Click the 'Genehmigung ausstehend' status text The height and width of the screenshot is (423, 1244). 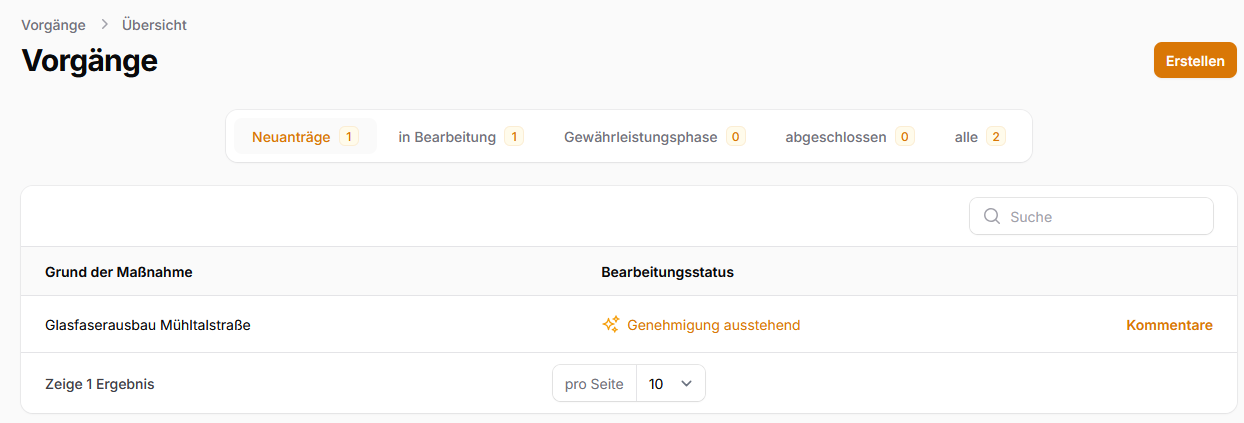(x=713, y=325)
